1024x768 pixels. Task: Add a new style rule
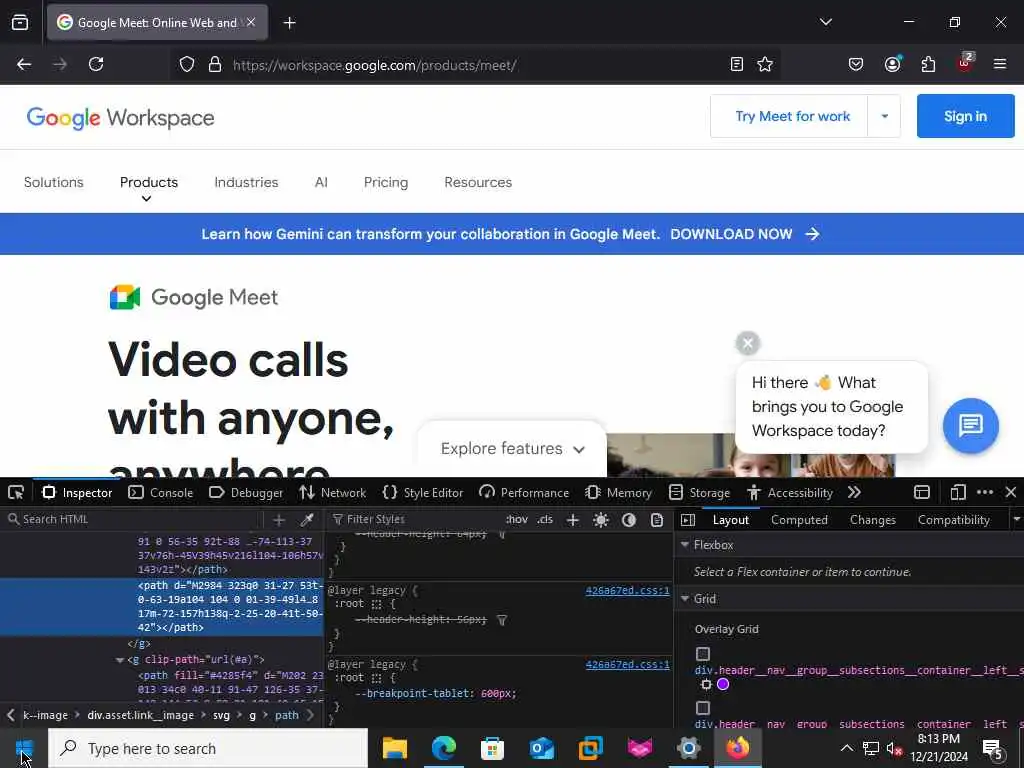click(573, 520)
